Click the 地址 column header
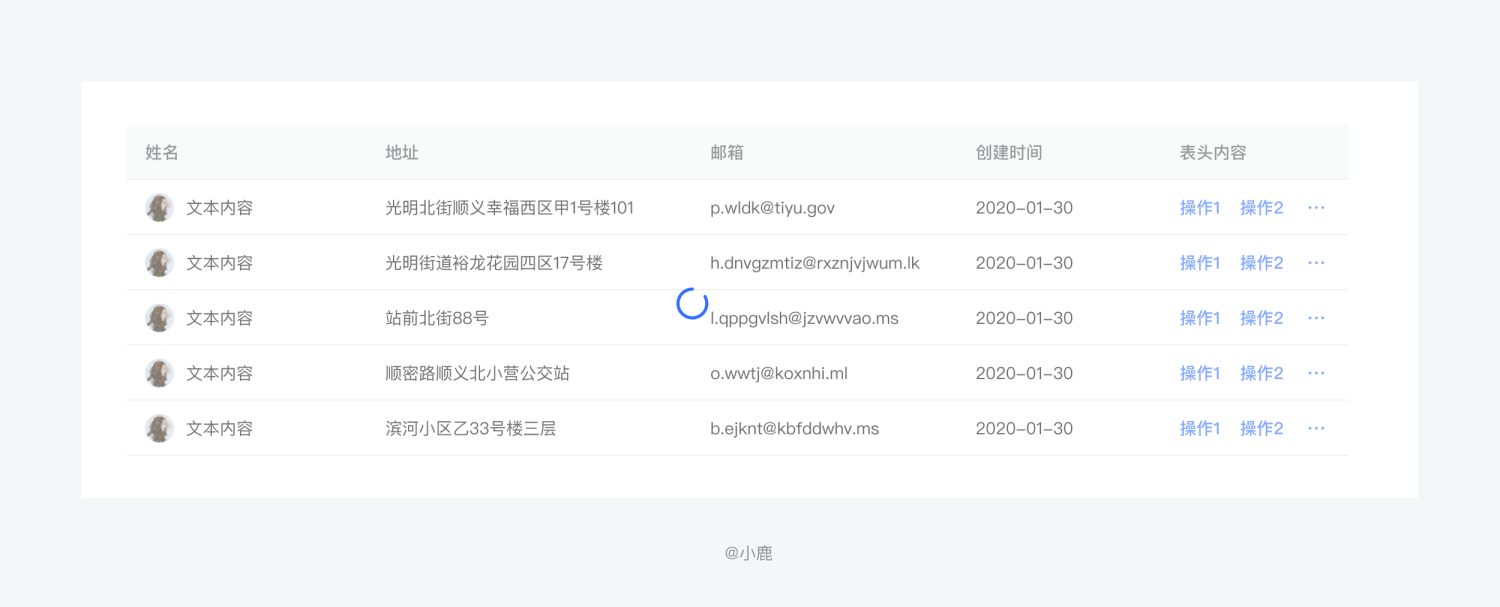 402,153
